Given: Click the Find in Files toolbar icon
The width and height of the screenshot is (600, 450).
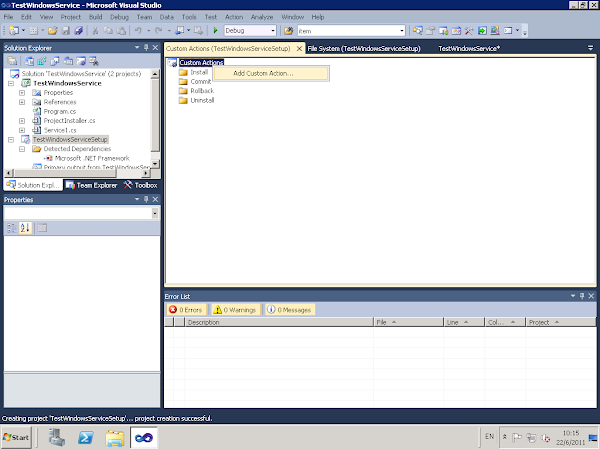Looking at the screenshot, I should click(x=289, y=31).
